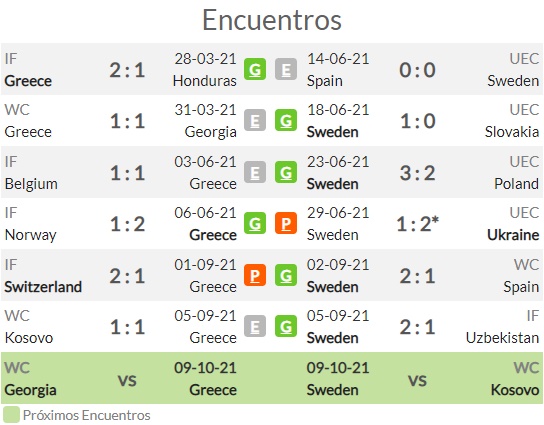Click the green G badge for Sweden vs Spain

click(286, 275)
